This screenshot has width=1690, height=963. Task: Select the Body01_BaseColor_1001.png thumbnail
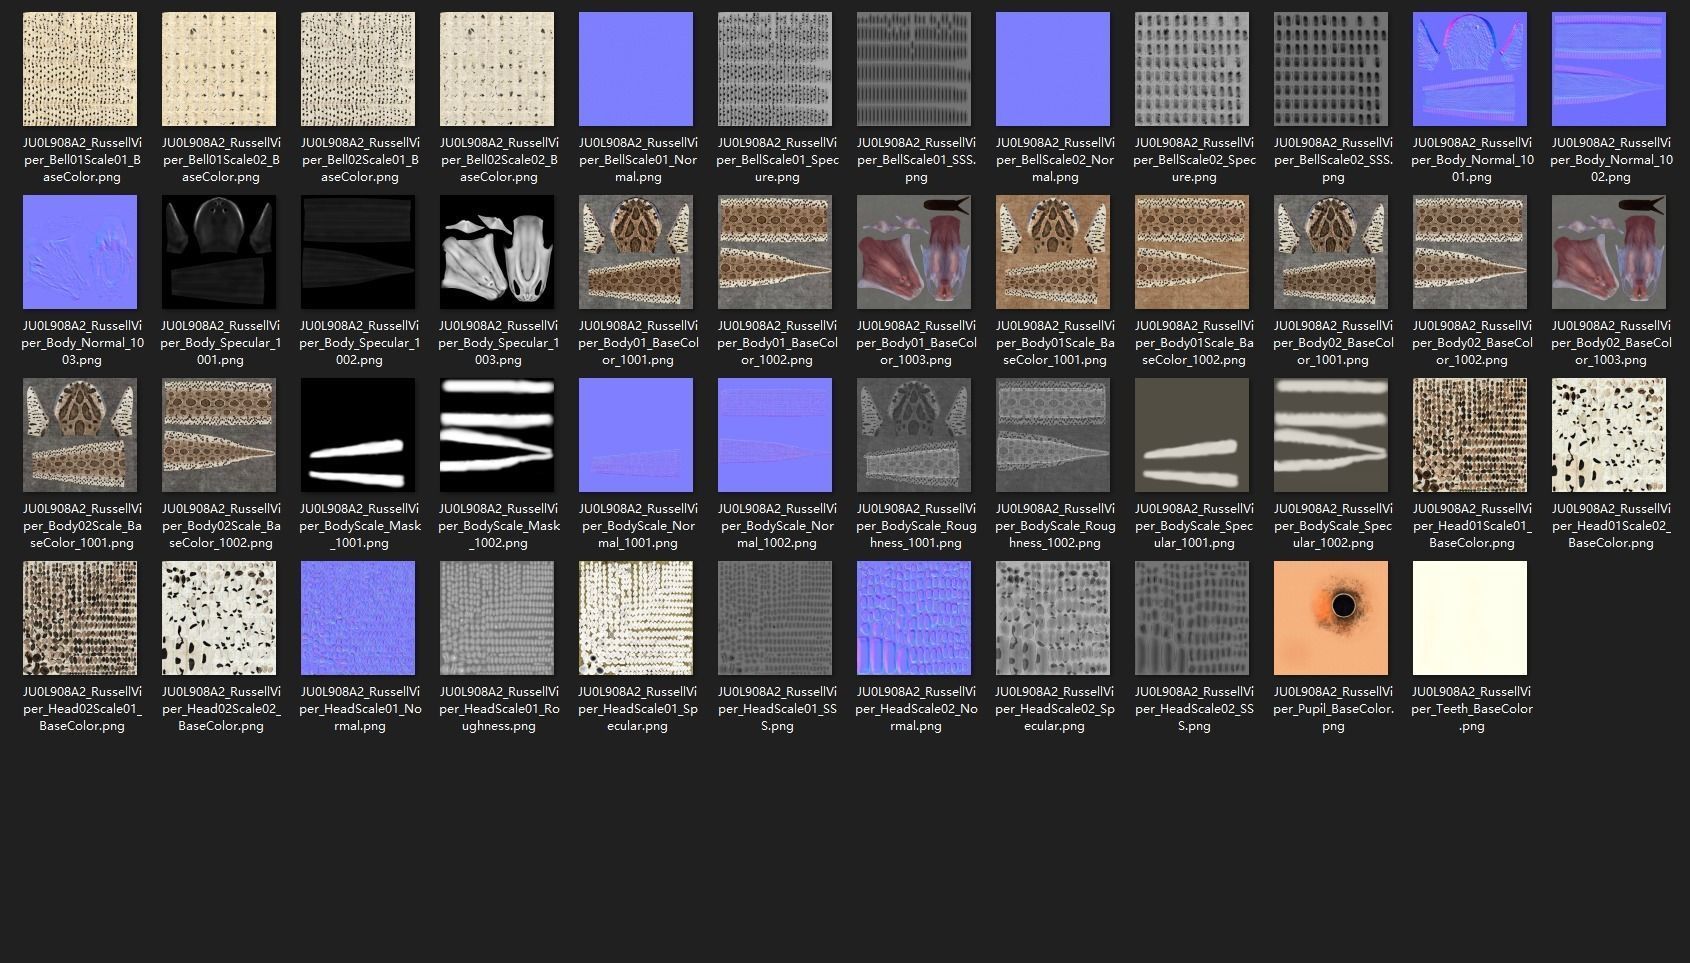(636, 252)
